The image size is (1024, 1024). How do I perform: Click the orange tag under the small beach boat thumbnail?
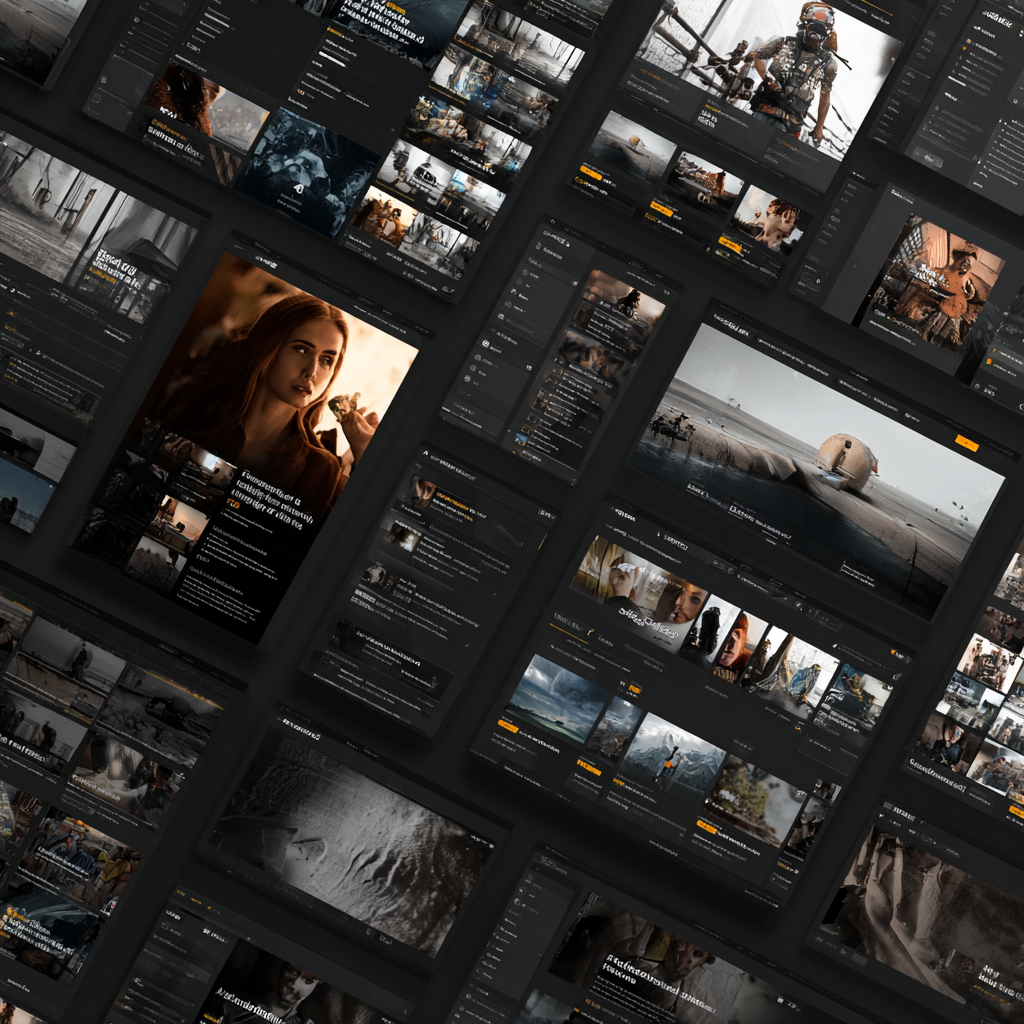coord(590,173)
